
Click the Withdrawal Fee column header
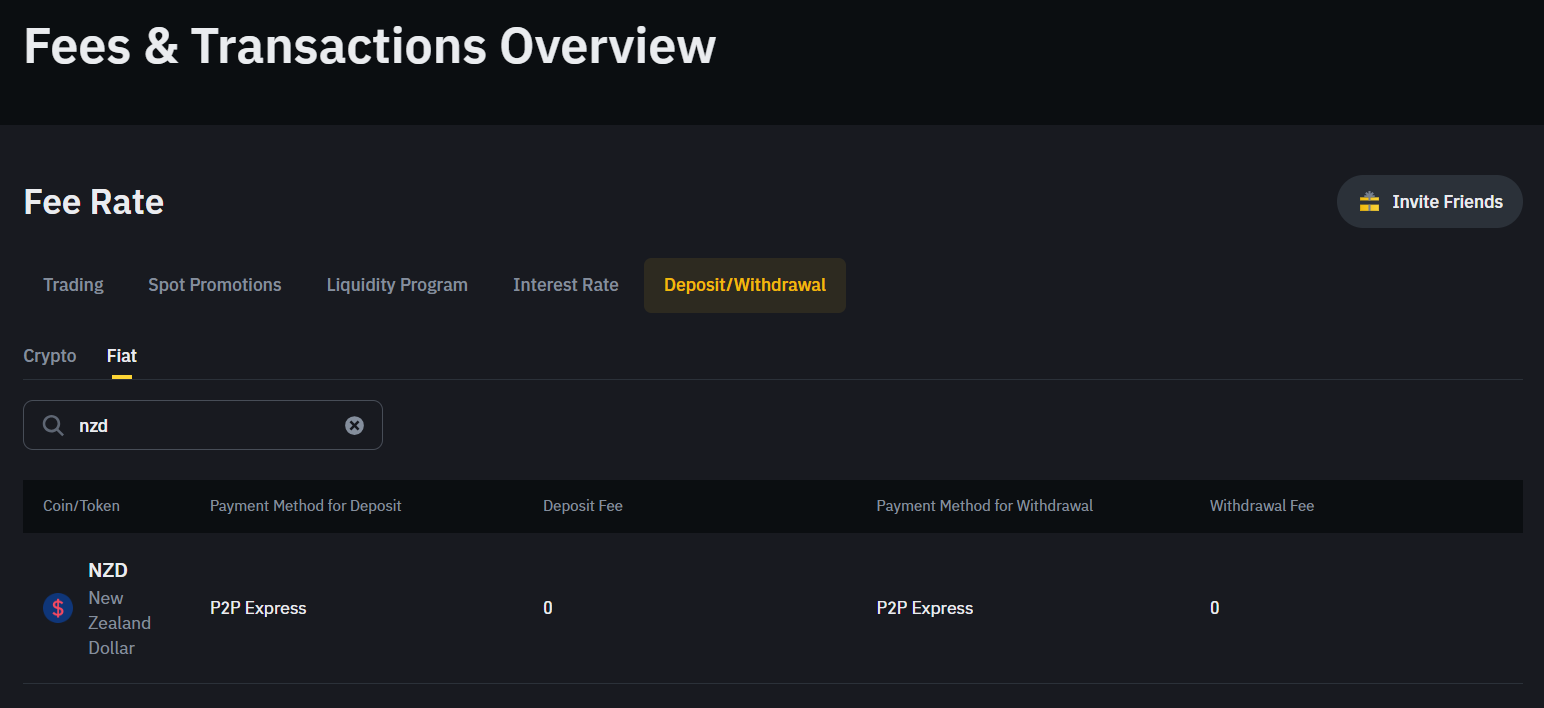pos(1262,506)
